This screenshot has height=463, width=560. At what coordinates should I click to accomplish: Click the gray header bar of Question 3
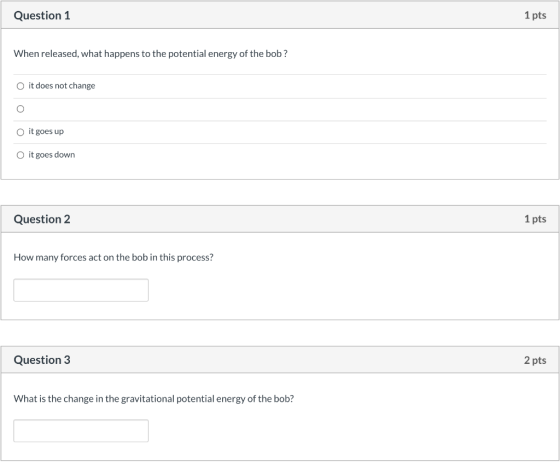tap(280, 360)
